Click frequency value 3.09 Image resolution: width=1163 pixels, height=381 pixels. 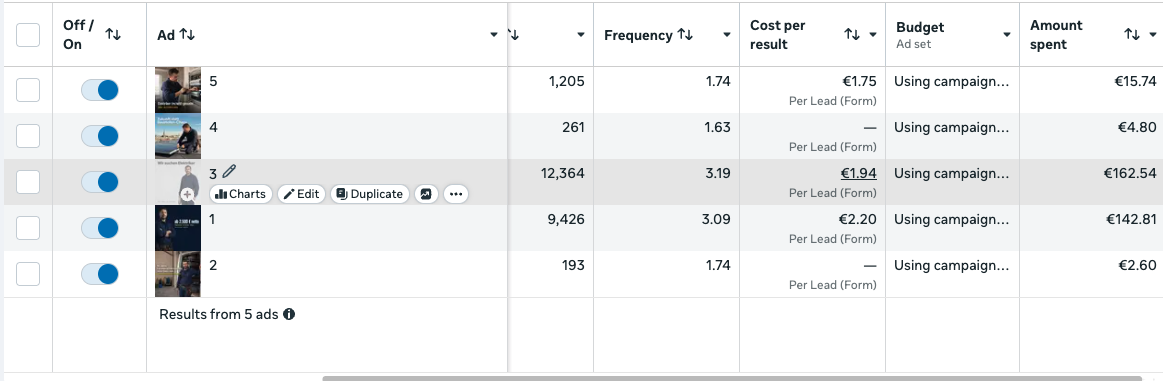coord(717,219)
